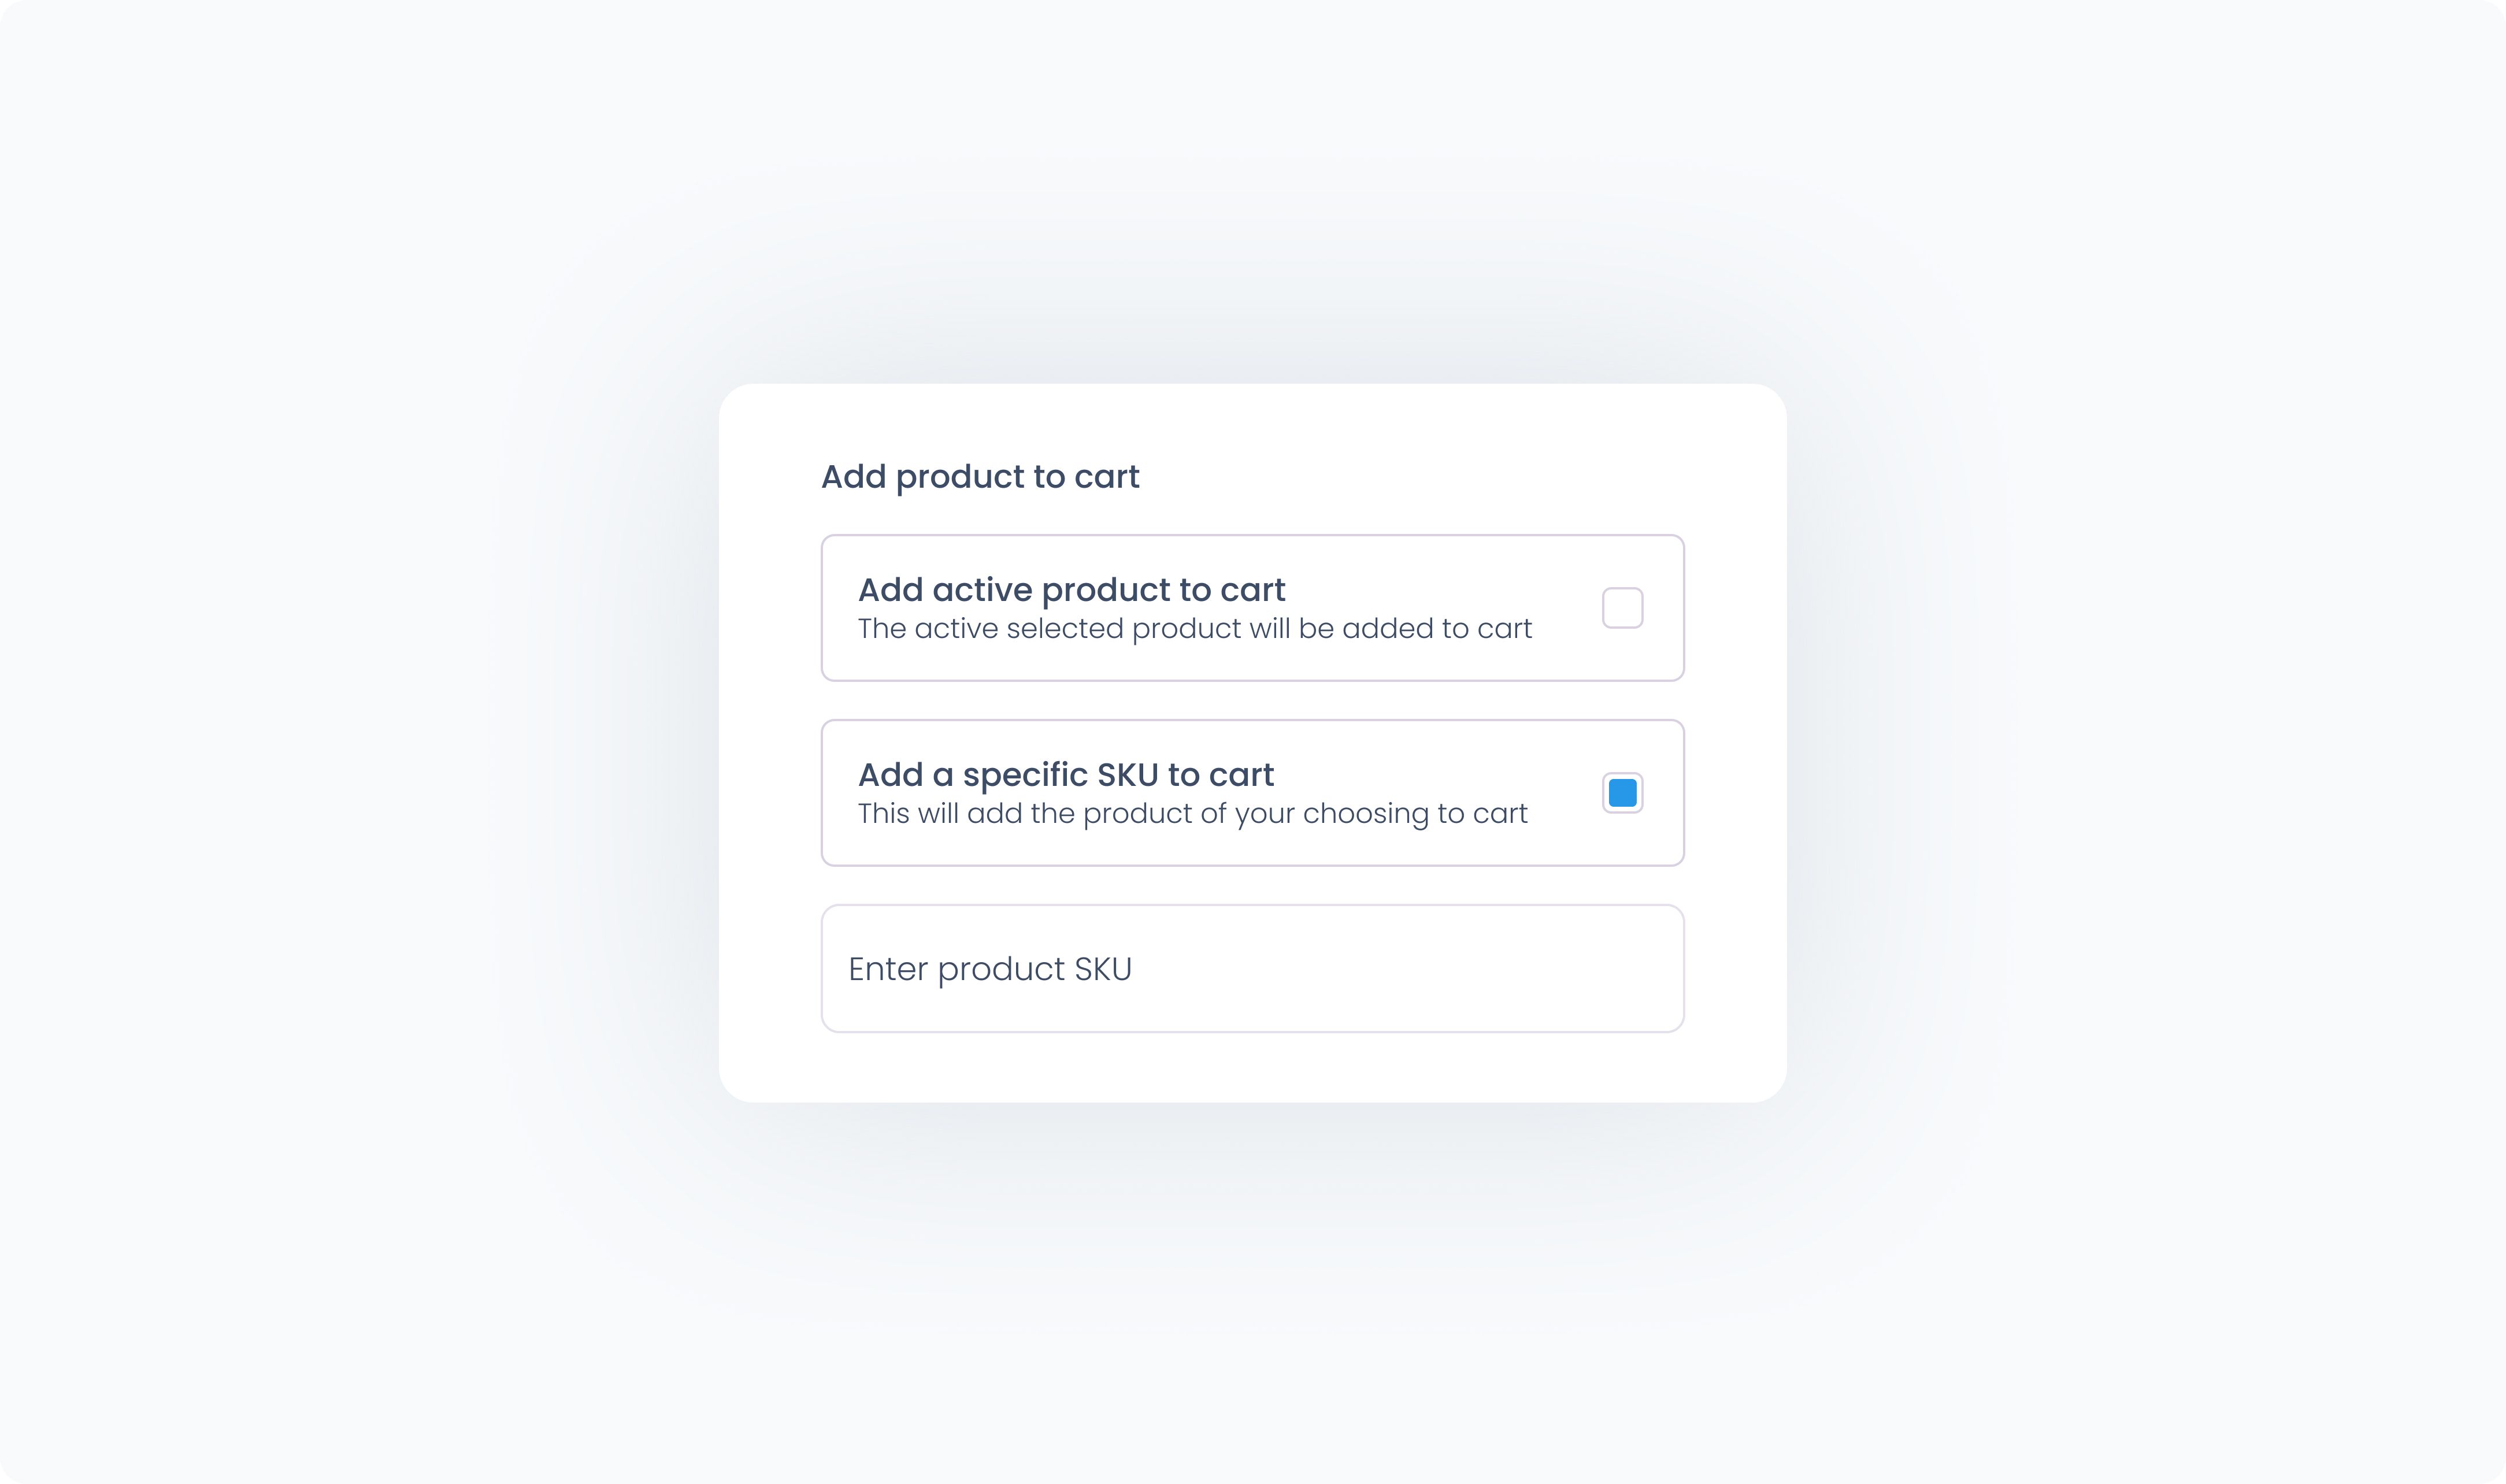Focus the Enter product SKU field

point(1252,968)
